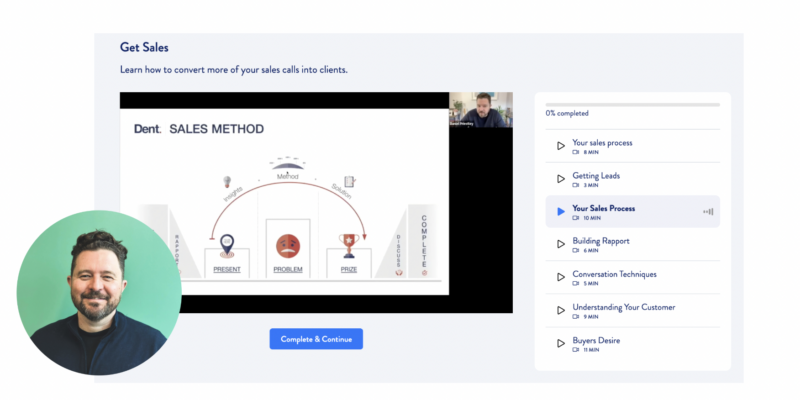
Task: Open the Conversation Techniques lesson title
Action: point(613,274)
